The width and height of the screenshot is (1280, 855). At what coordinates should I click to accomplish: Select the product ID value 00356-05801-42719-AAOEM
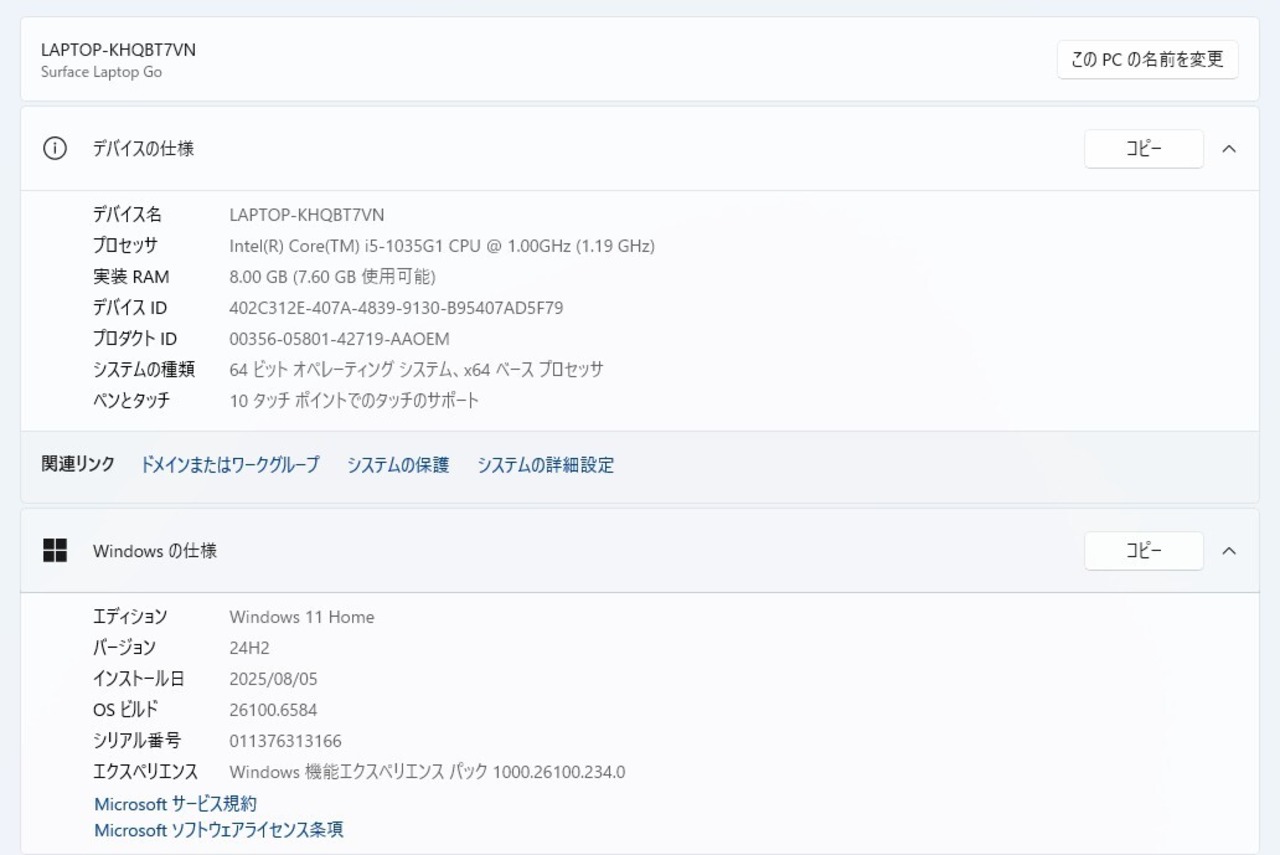point(339,338)
